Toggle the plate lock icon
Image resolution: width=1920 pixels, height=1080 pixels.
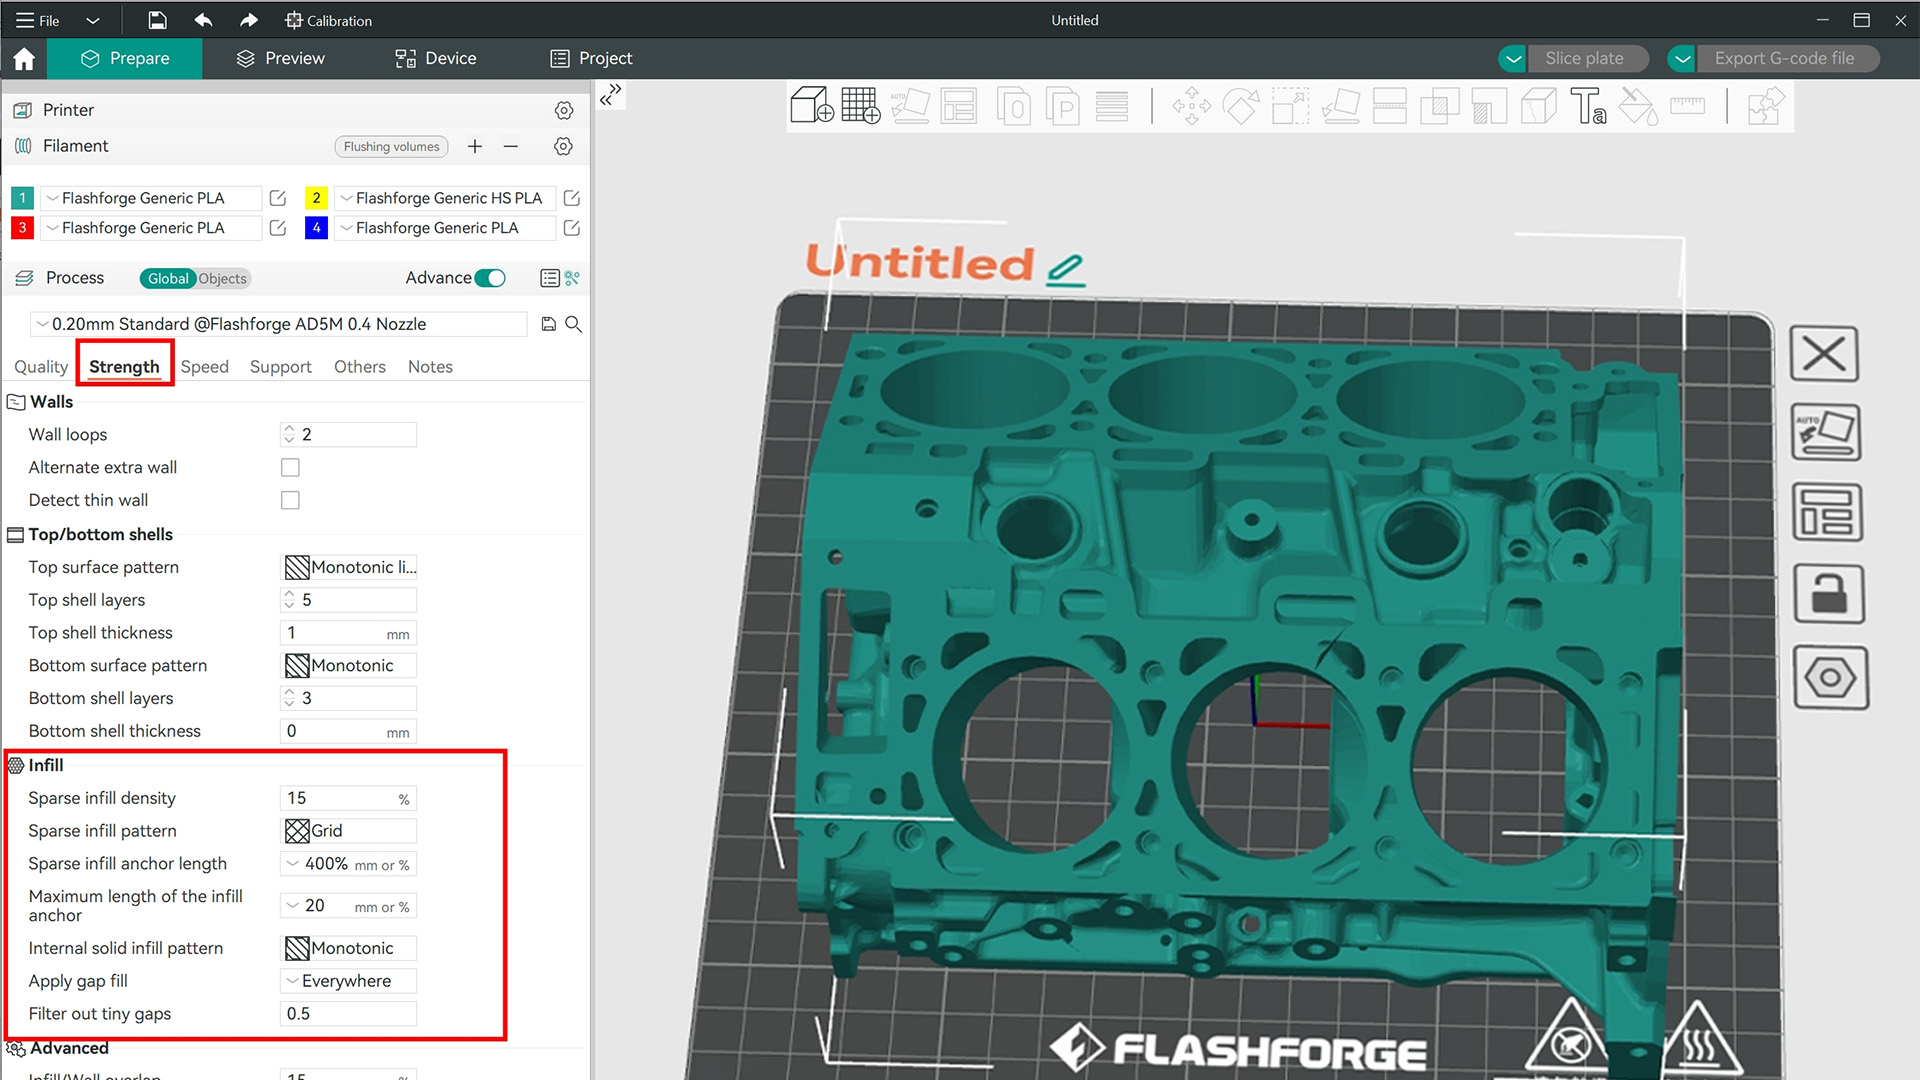pos(1828,594)
